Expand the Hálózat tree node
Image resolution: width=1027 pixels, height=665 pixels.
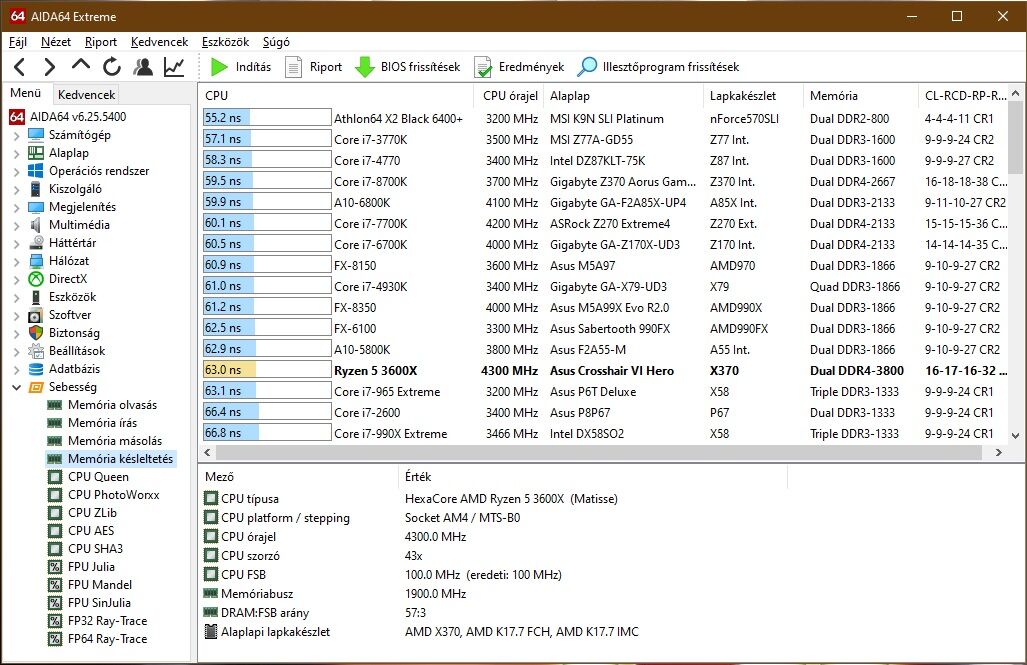click(16, 261)
